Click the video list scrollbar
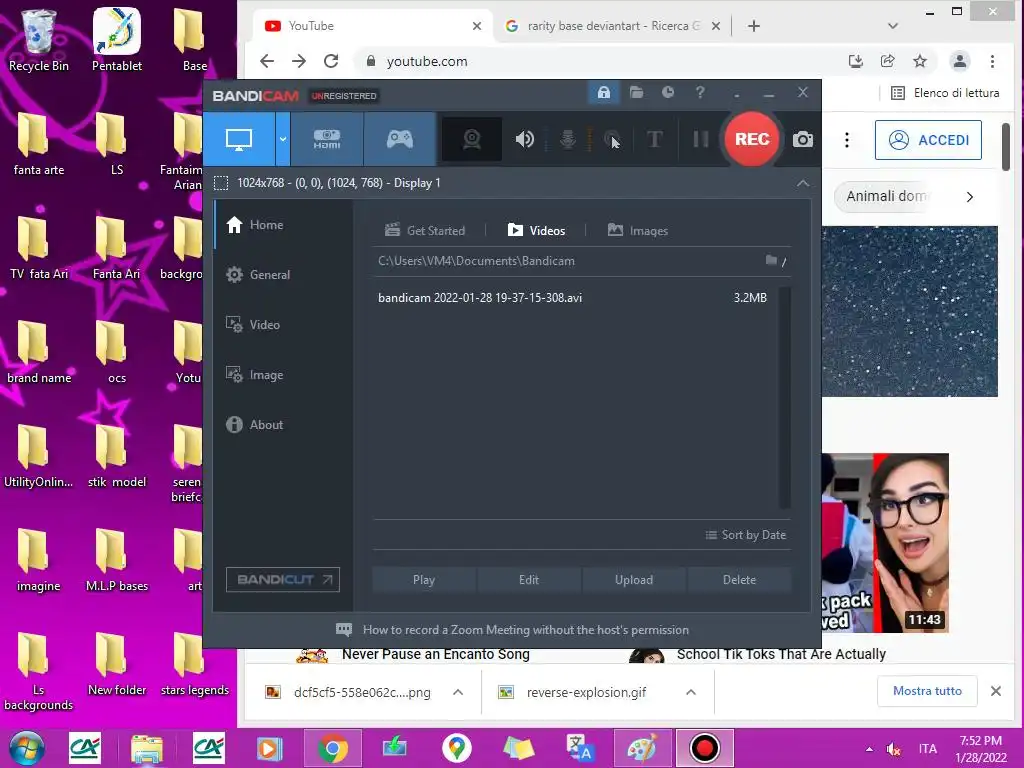 click(x=784, y=397)
